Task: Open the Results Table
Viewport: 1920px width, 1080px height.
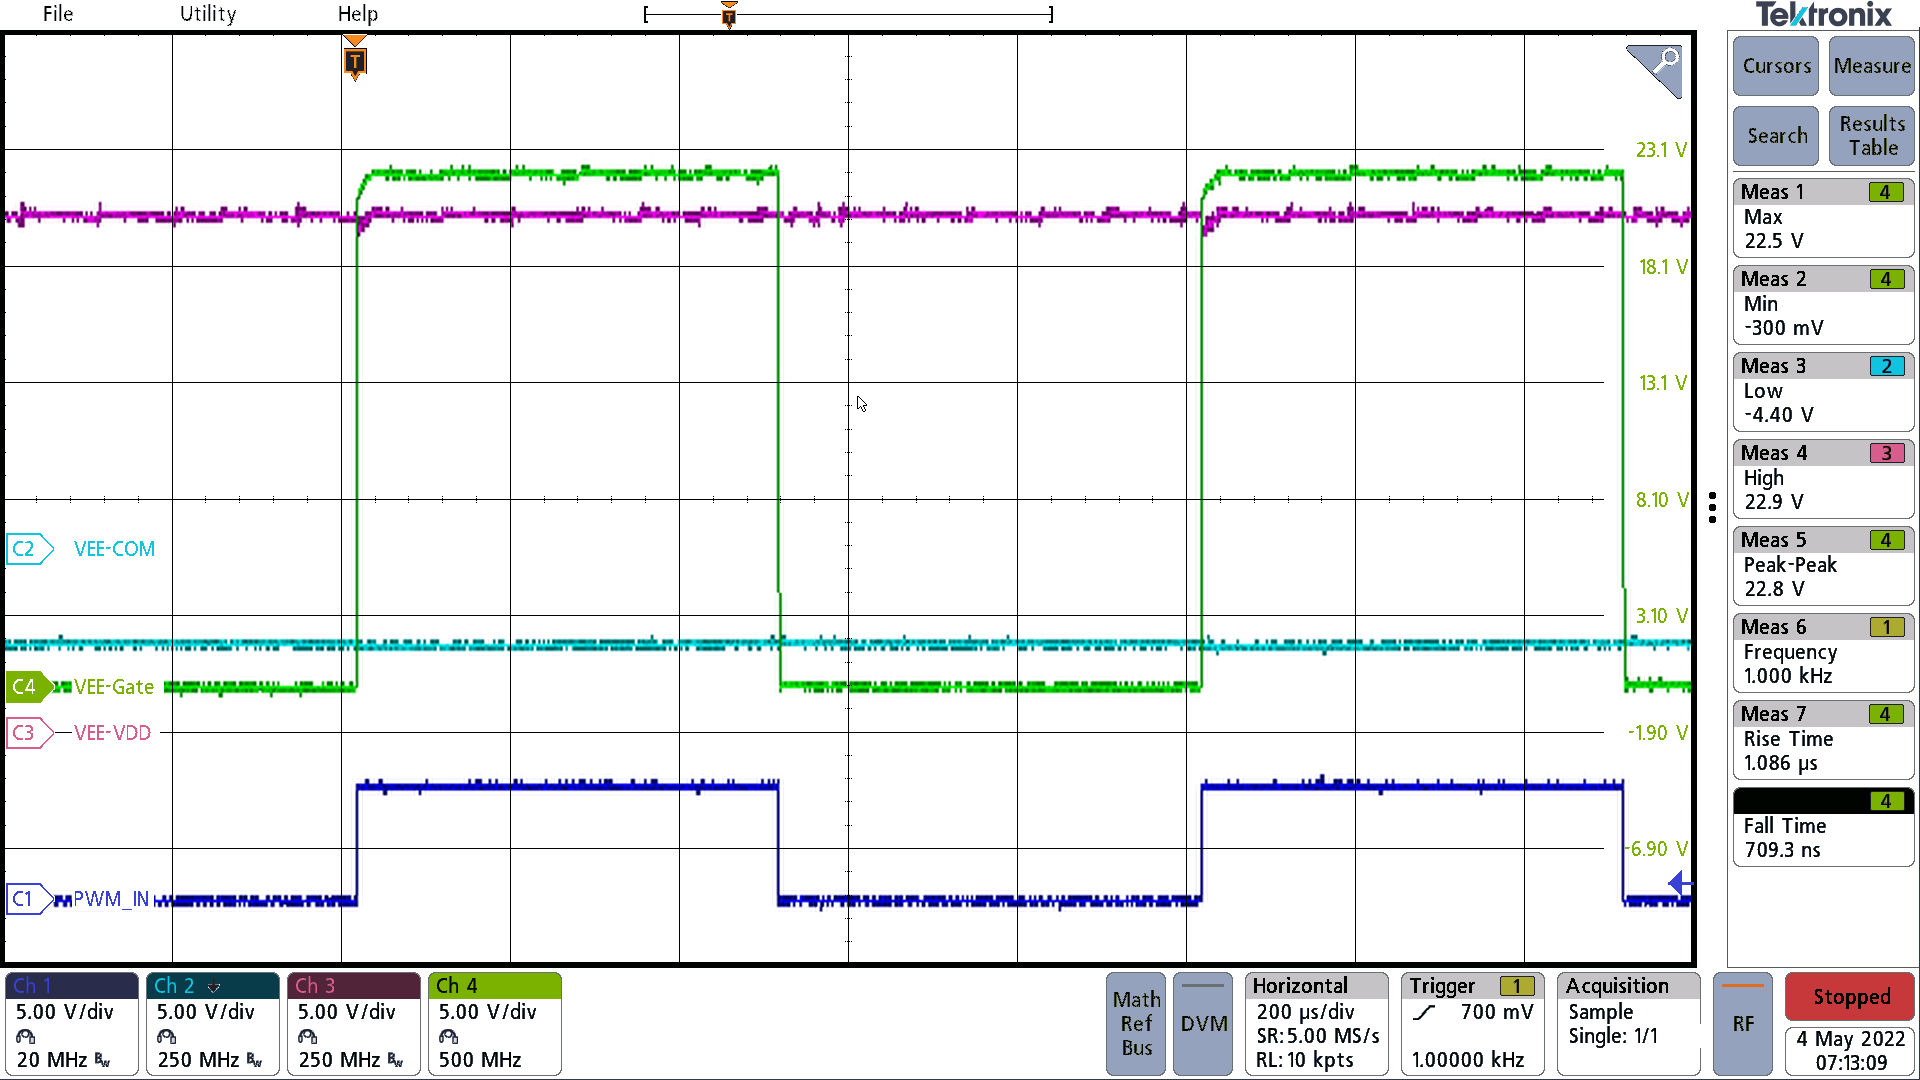Action: coord(1870,135)
